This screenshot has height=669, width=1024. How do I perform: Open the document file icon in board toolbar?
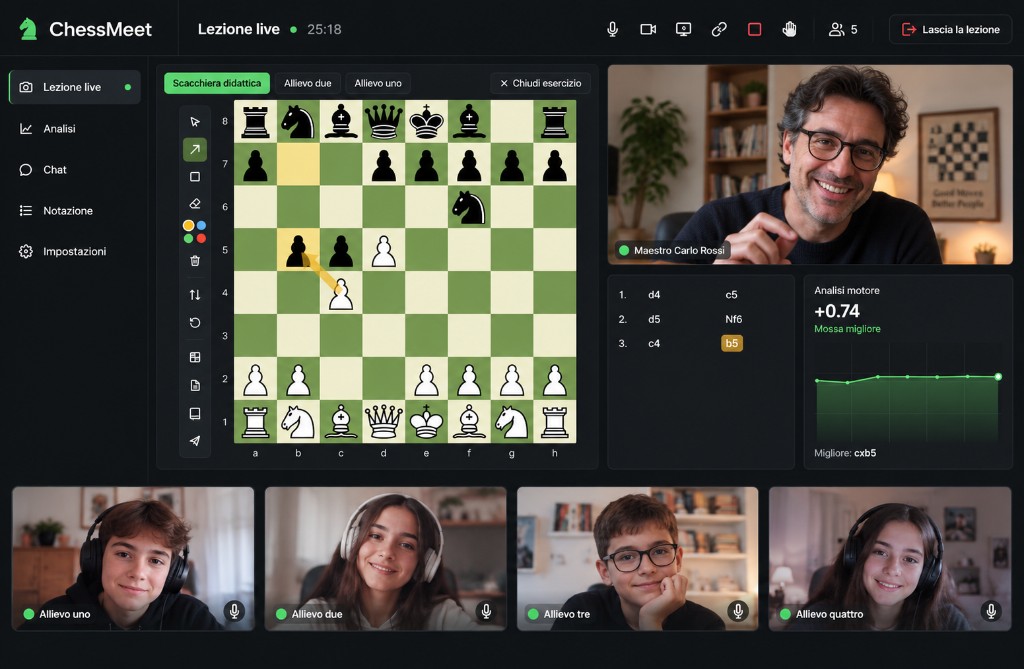(195, 385)
